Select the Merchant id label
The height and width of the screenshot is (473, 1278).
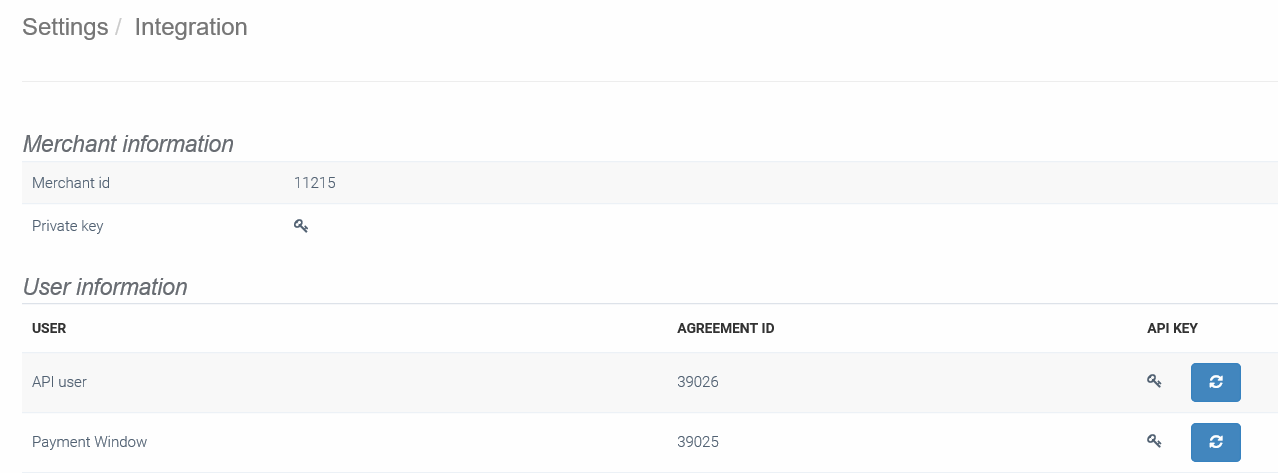(71, 183)
